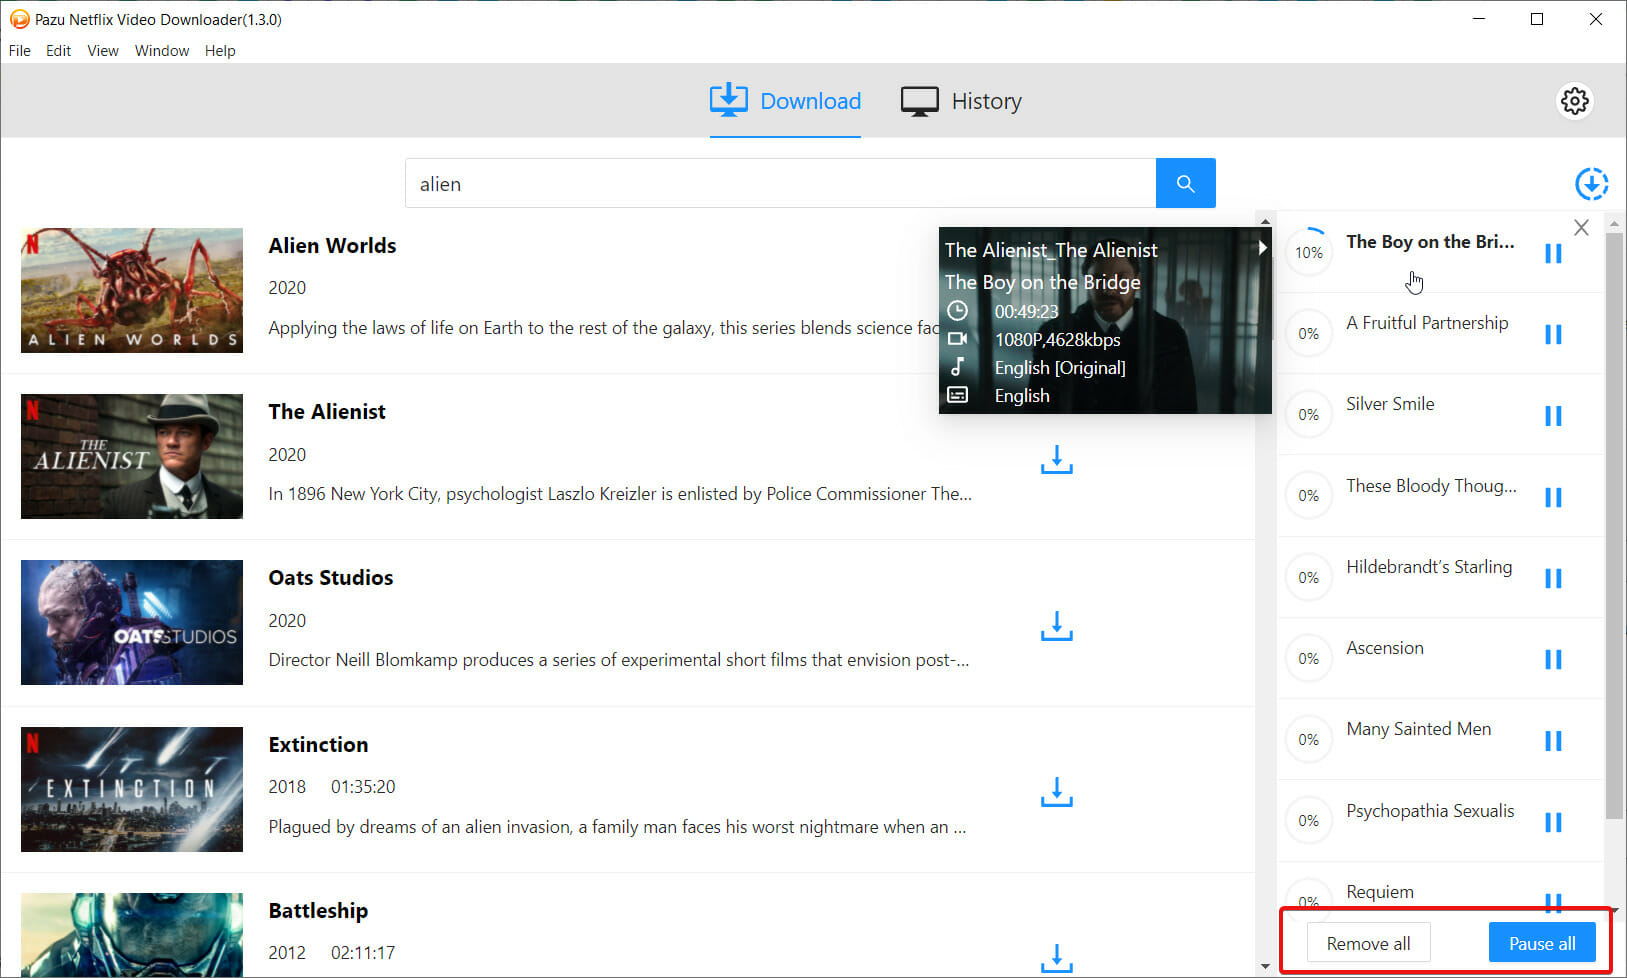Click the download queue scrollbar thumb

[1614, 526]
